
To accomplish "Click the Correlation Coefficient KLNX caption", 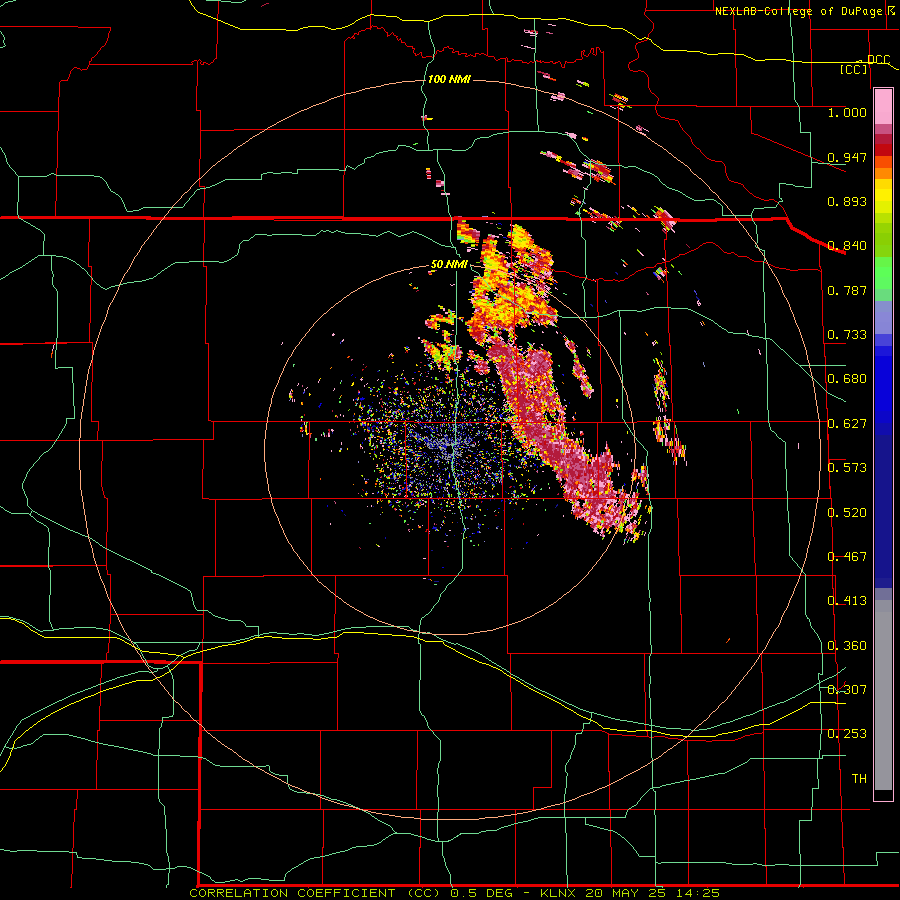I will 454,893.
